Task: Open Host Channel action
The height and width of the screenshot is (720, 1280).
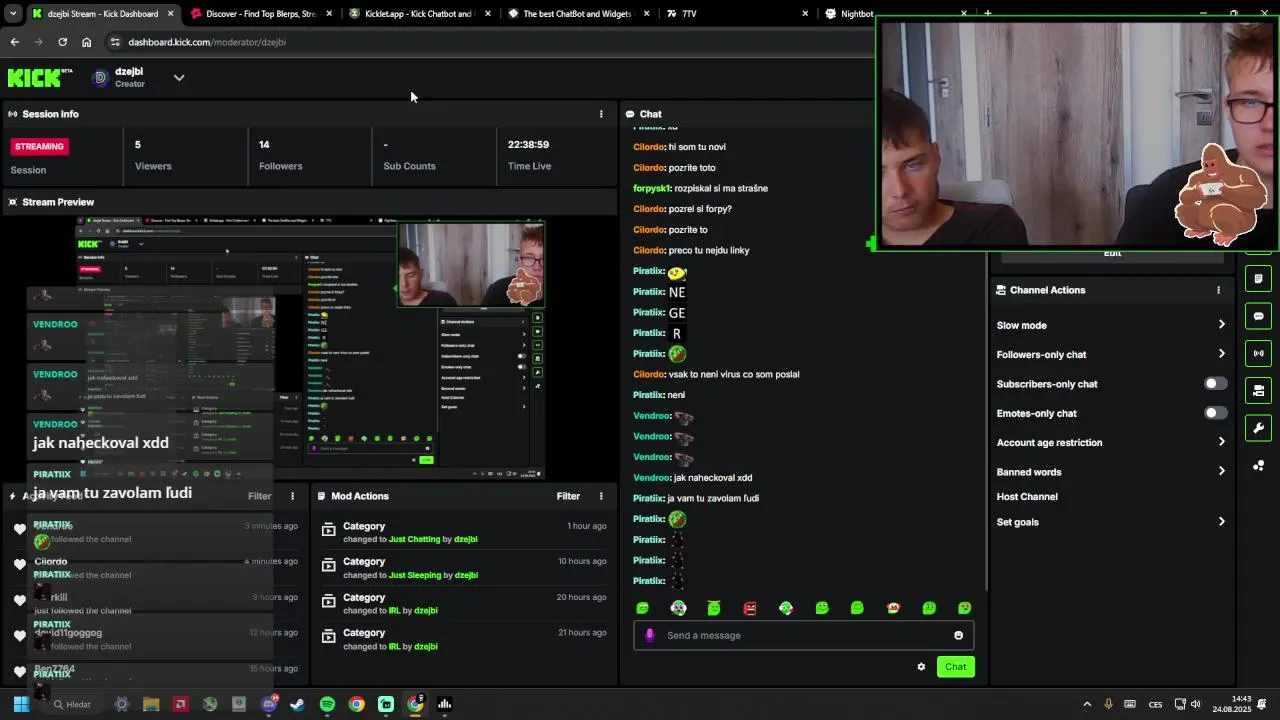Action: click(1027, 497)
